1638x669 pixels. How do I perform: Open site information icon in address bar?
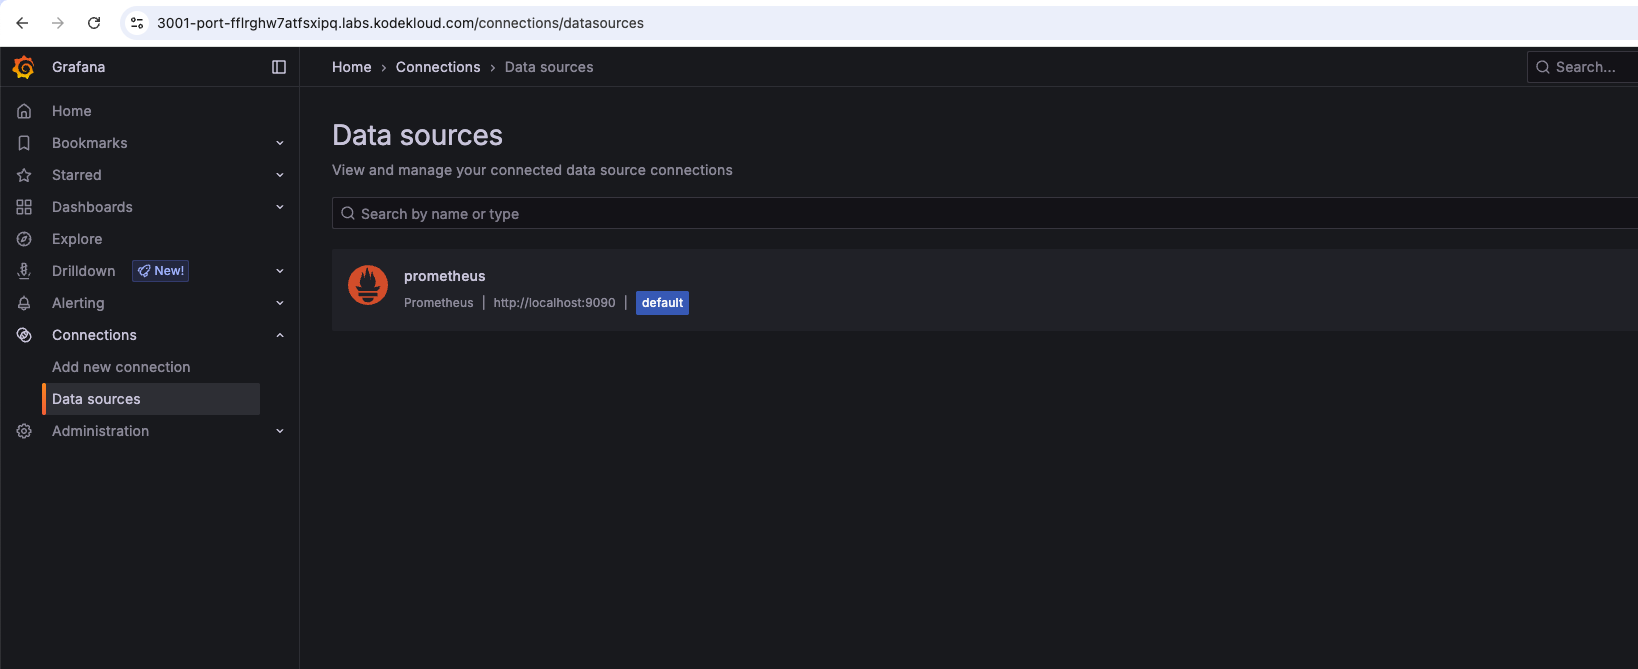point(137,23)
